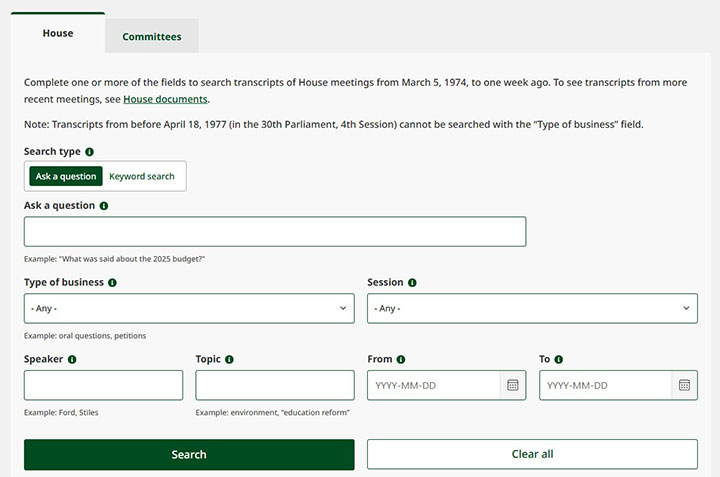The height and width of the screenshot is (477, 720).
Task: Click the Type of business info icon
Action: pyautogui.click(x=112, y=282)
